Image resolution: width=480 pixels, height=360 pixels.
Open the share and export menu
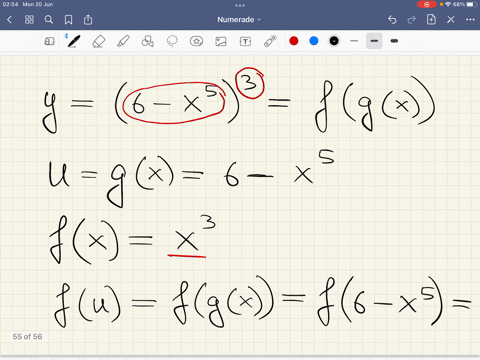(88, 20)
